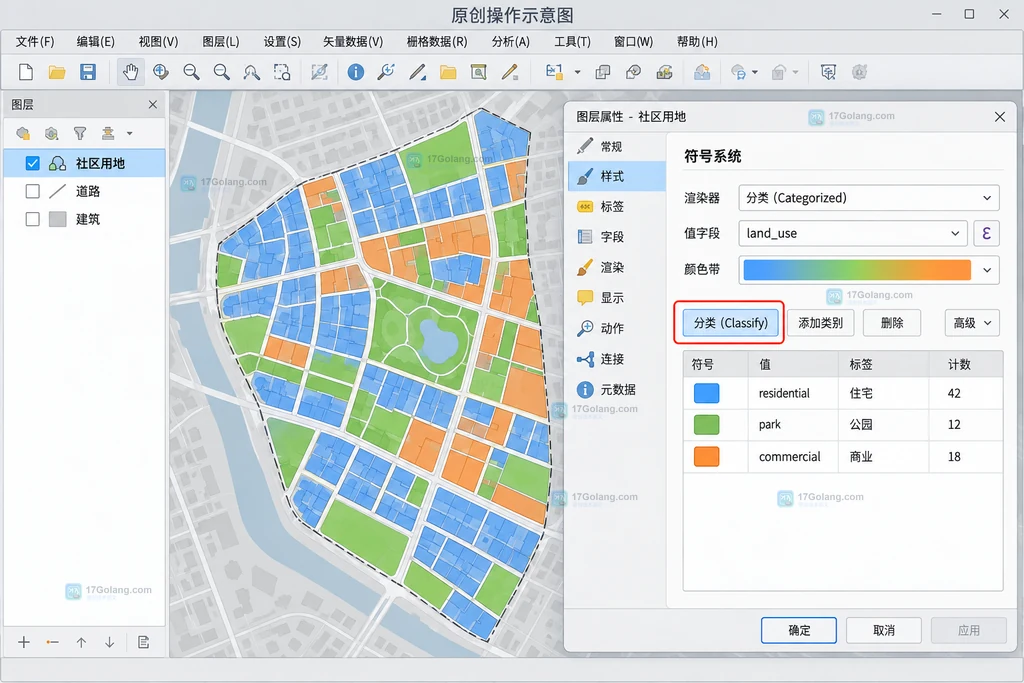Confirm with the 确定 button

tap(799, 630)
